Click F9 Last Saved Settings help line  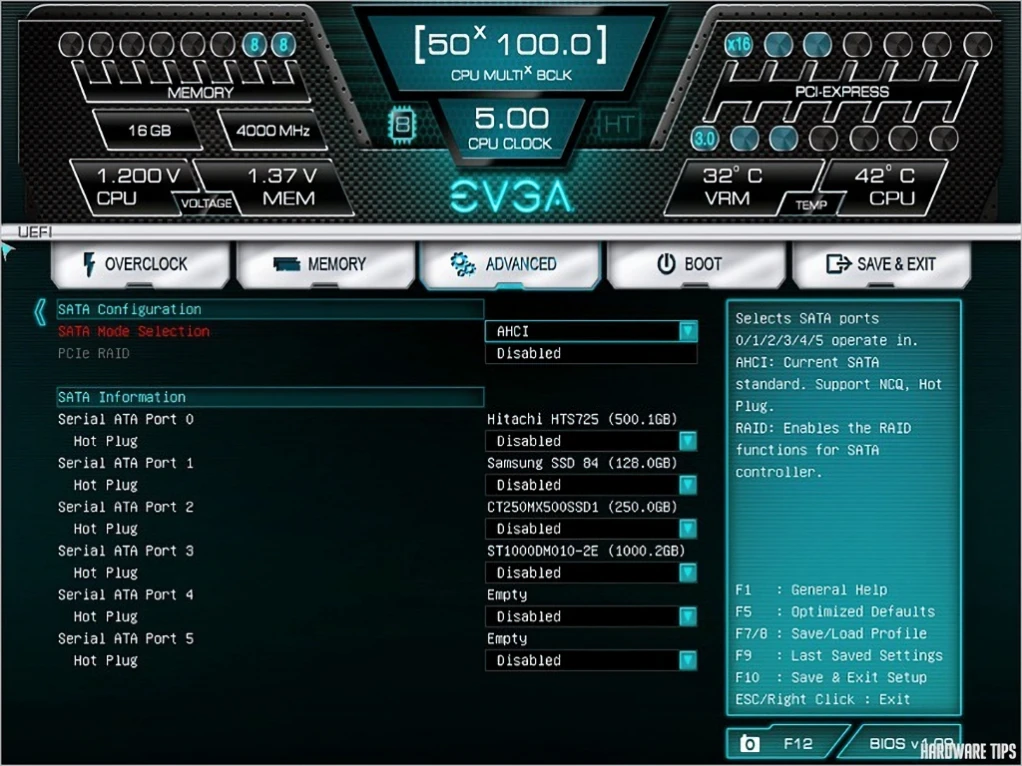839,655
